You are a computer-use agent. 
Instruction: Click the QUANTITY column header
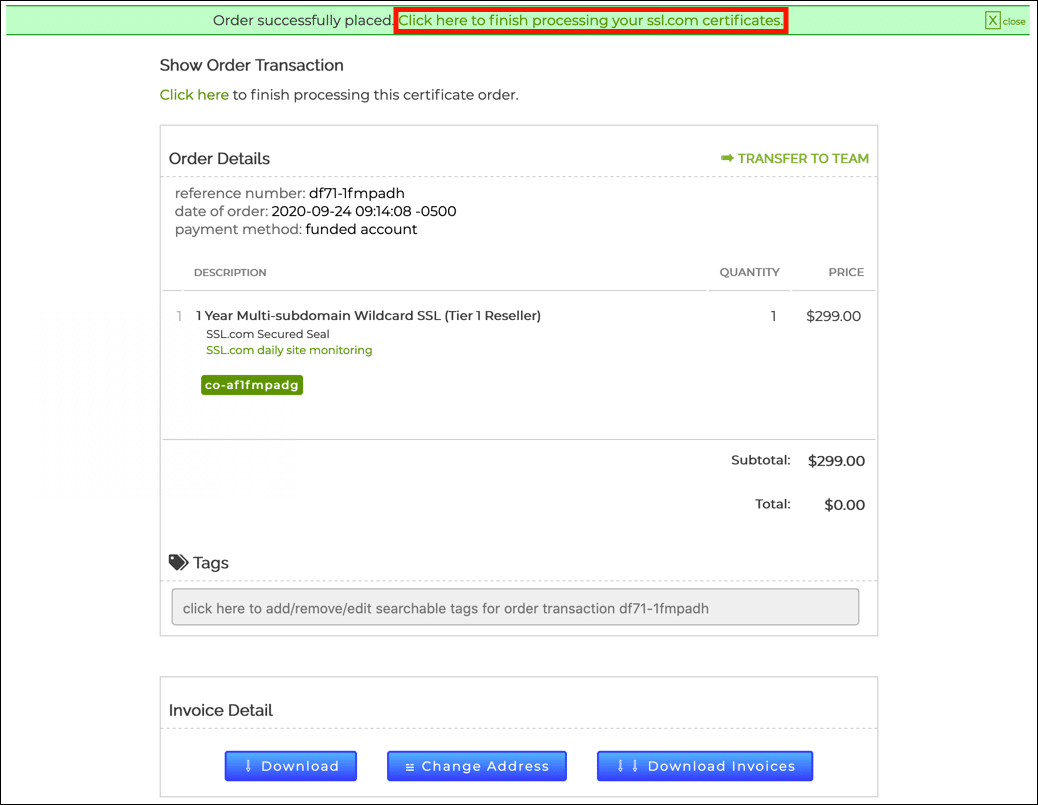click(x=749, y=272)
